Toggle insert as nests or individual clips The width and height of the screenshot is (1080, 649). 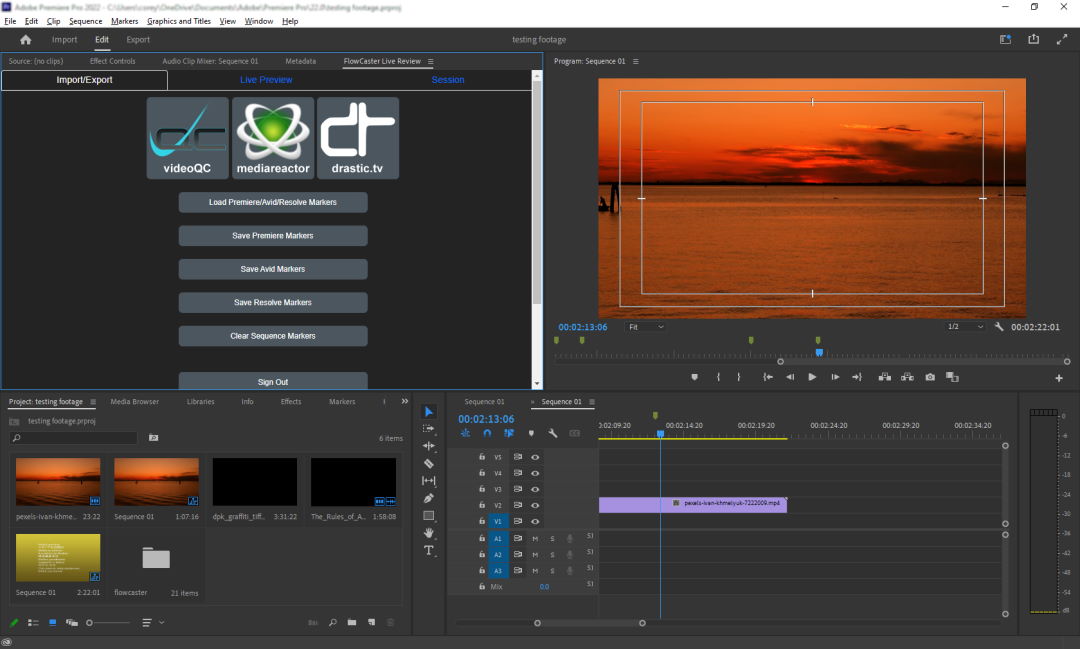(x=466, y=433)
